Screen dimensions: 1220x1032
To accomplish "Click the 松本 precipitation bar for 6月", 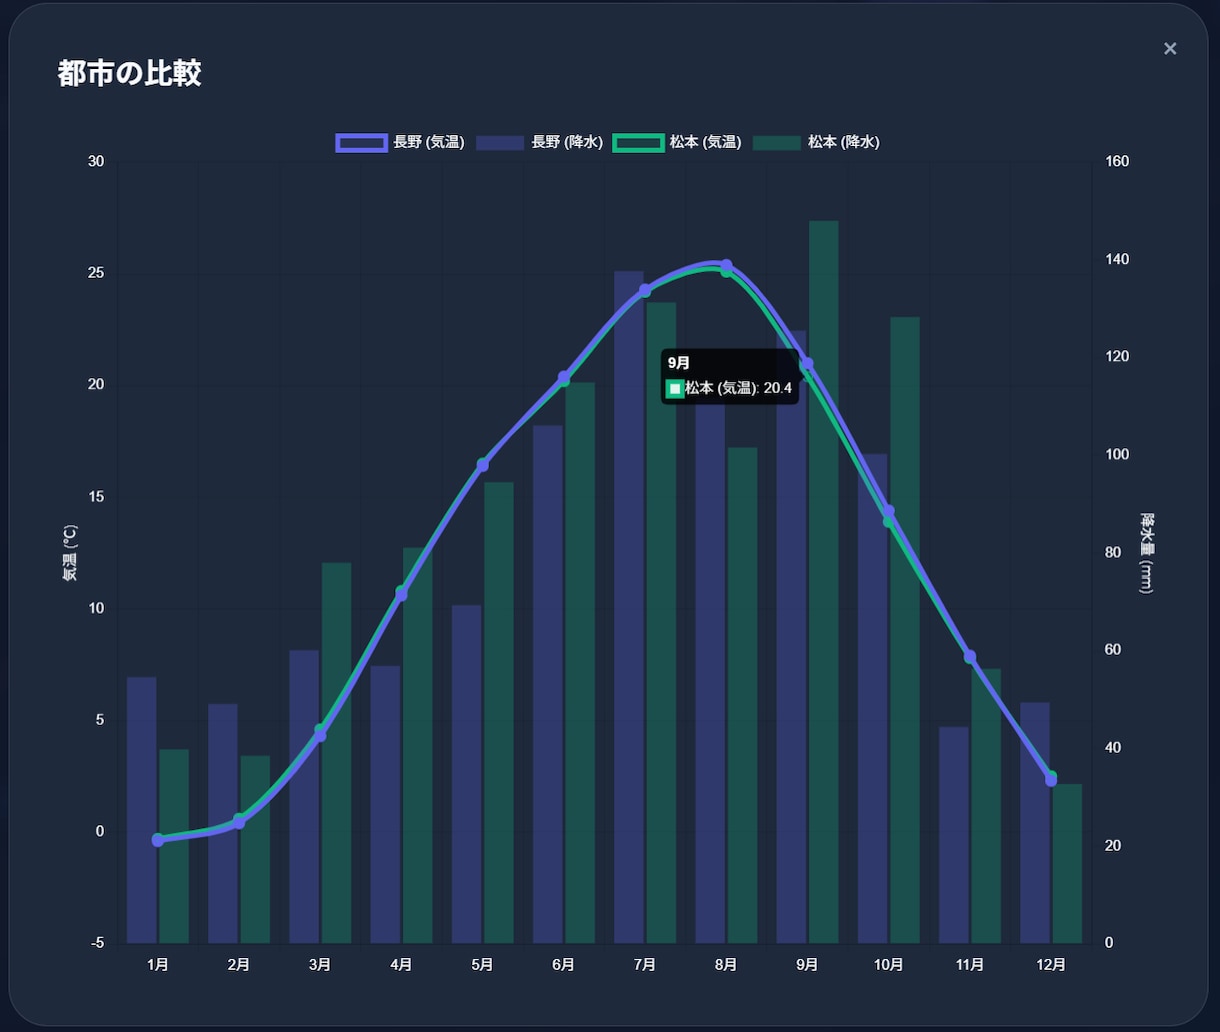I will coord(580,663).
